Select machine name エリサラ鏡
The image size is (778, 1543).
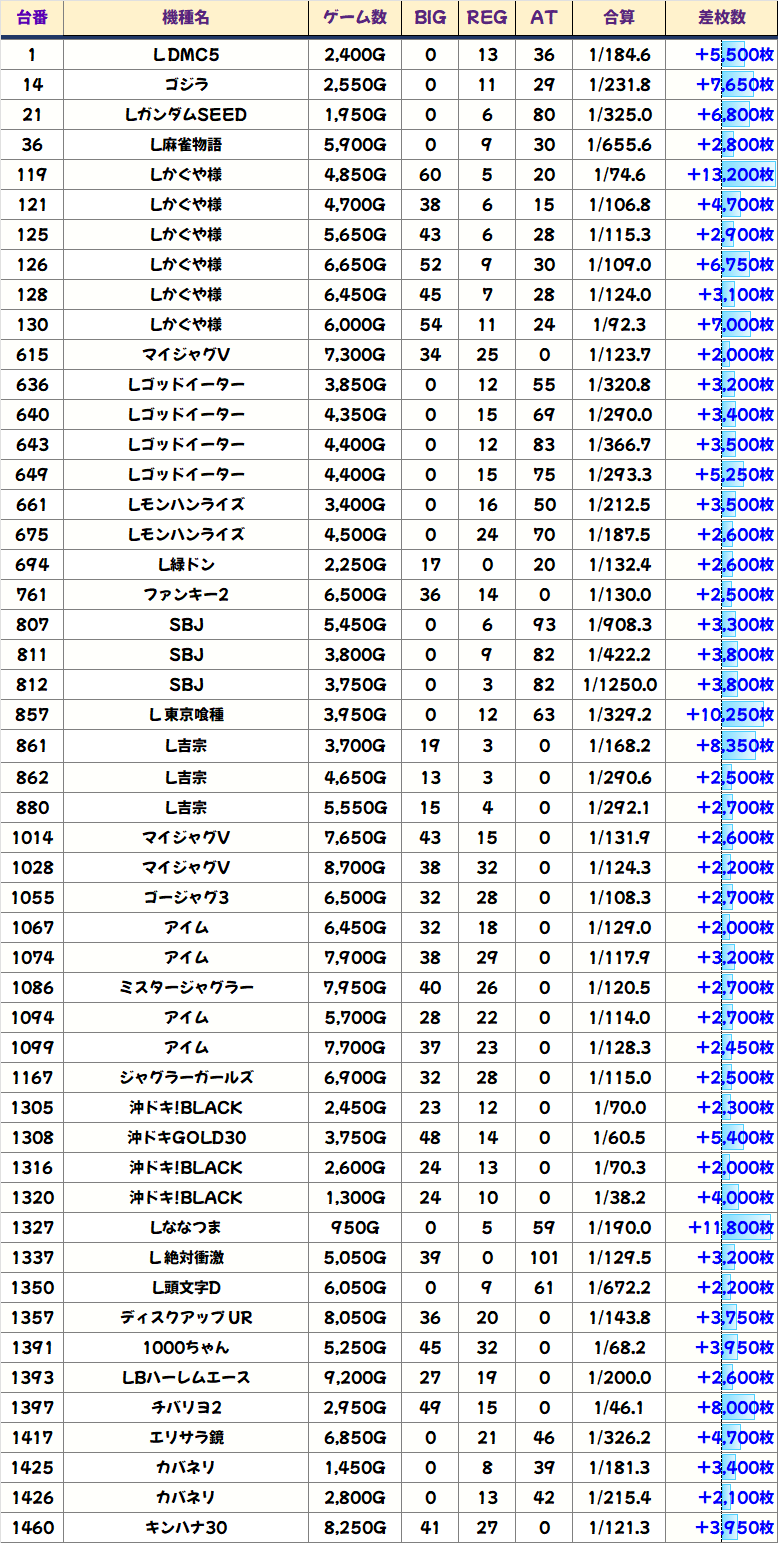coord(186,1437)
